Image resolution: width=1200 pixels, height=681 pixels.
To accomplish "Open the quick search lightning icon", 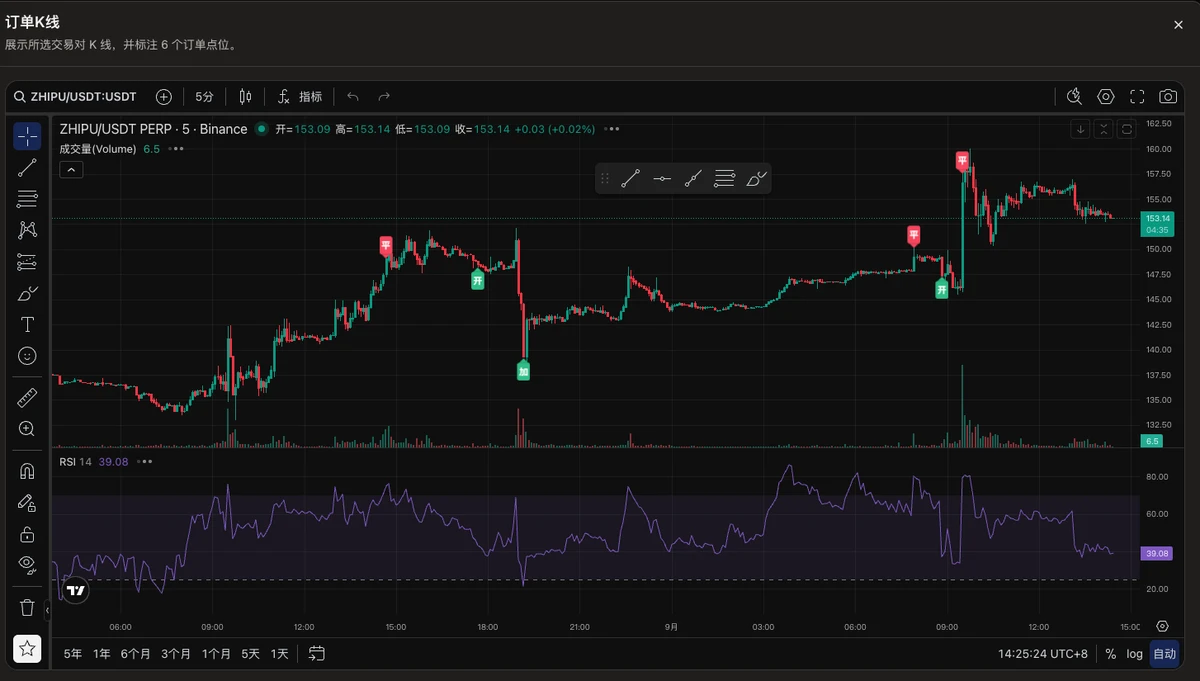I will pyautogui.click(x=1074, y=97).
